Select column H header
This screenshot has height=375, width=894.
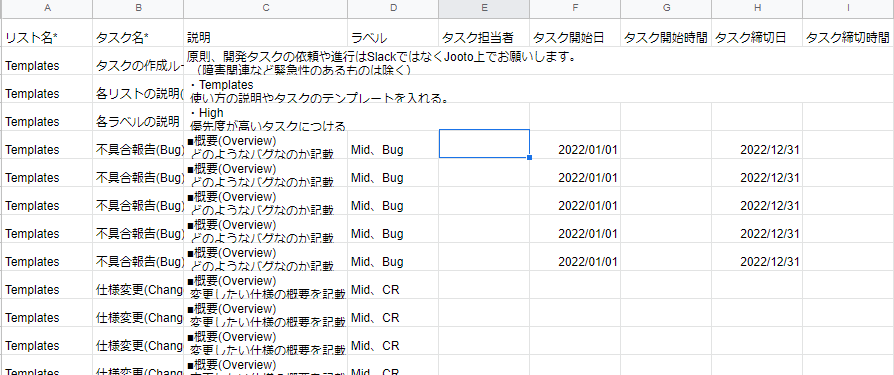(x=757, y=9)
